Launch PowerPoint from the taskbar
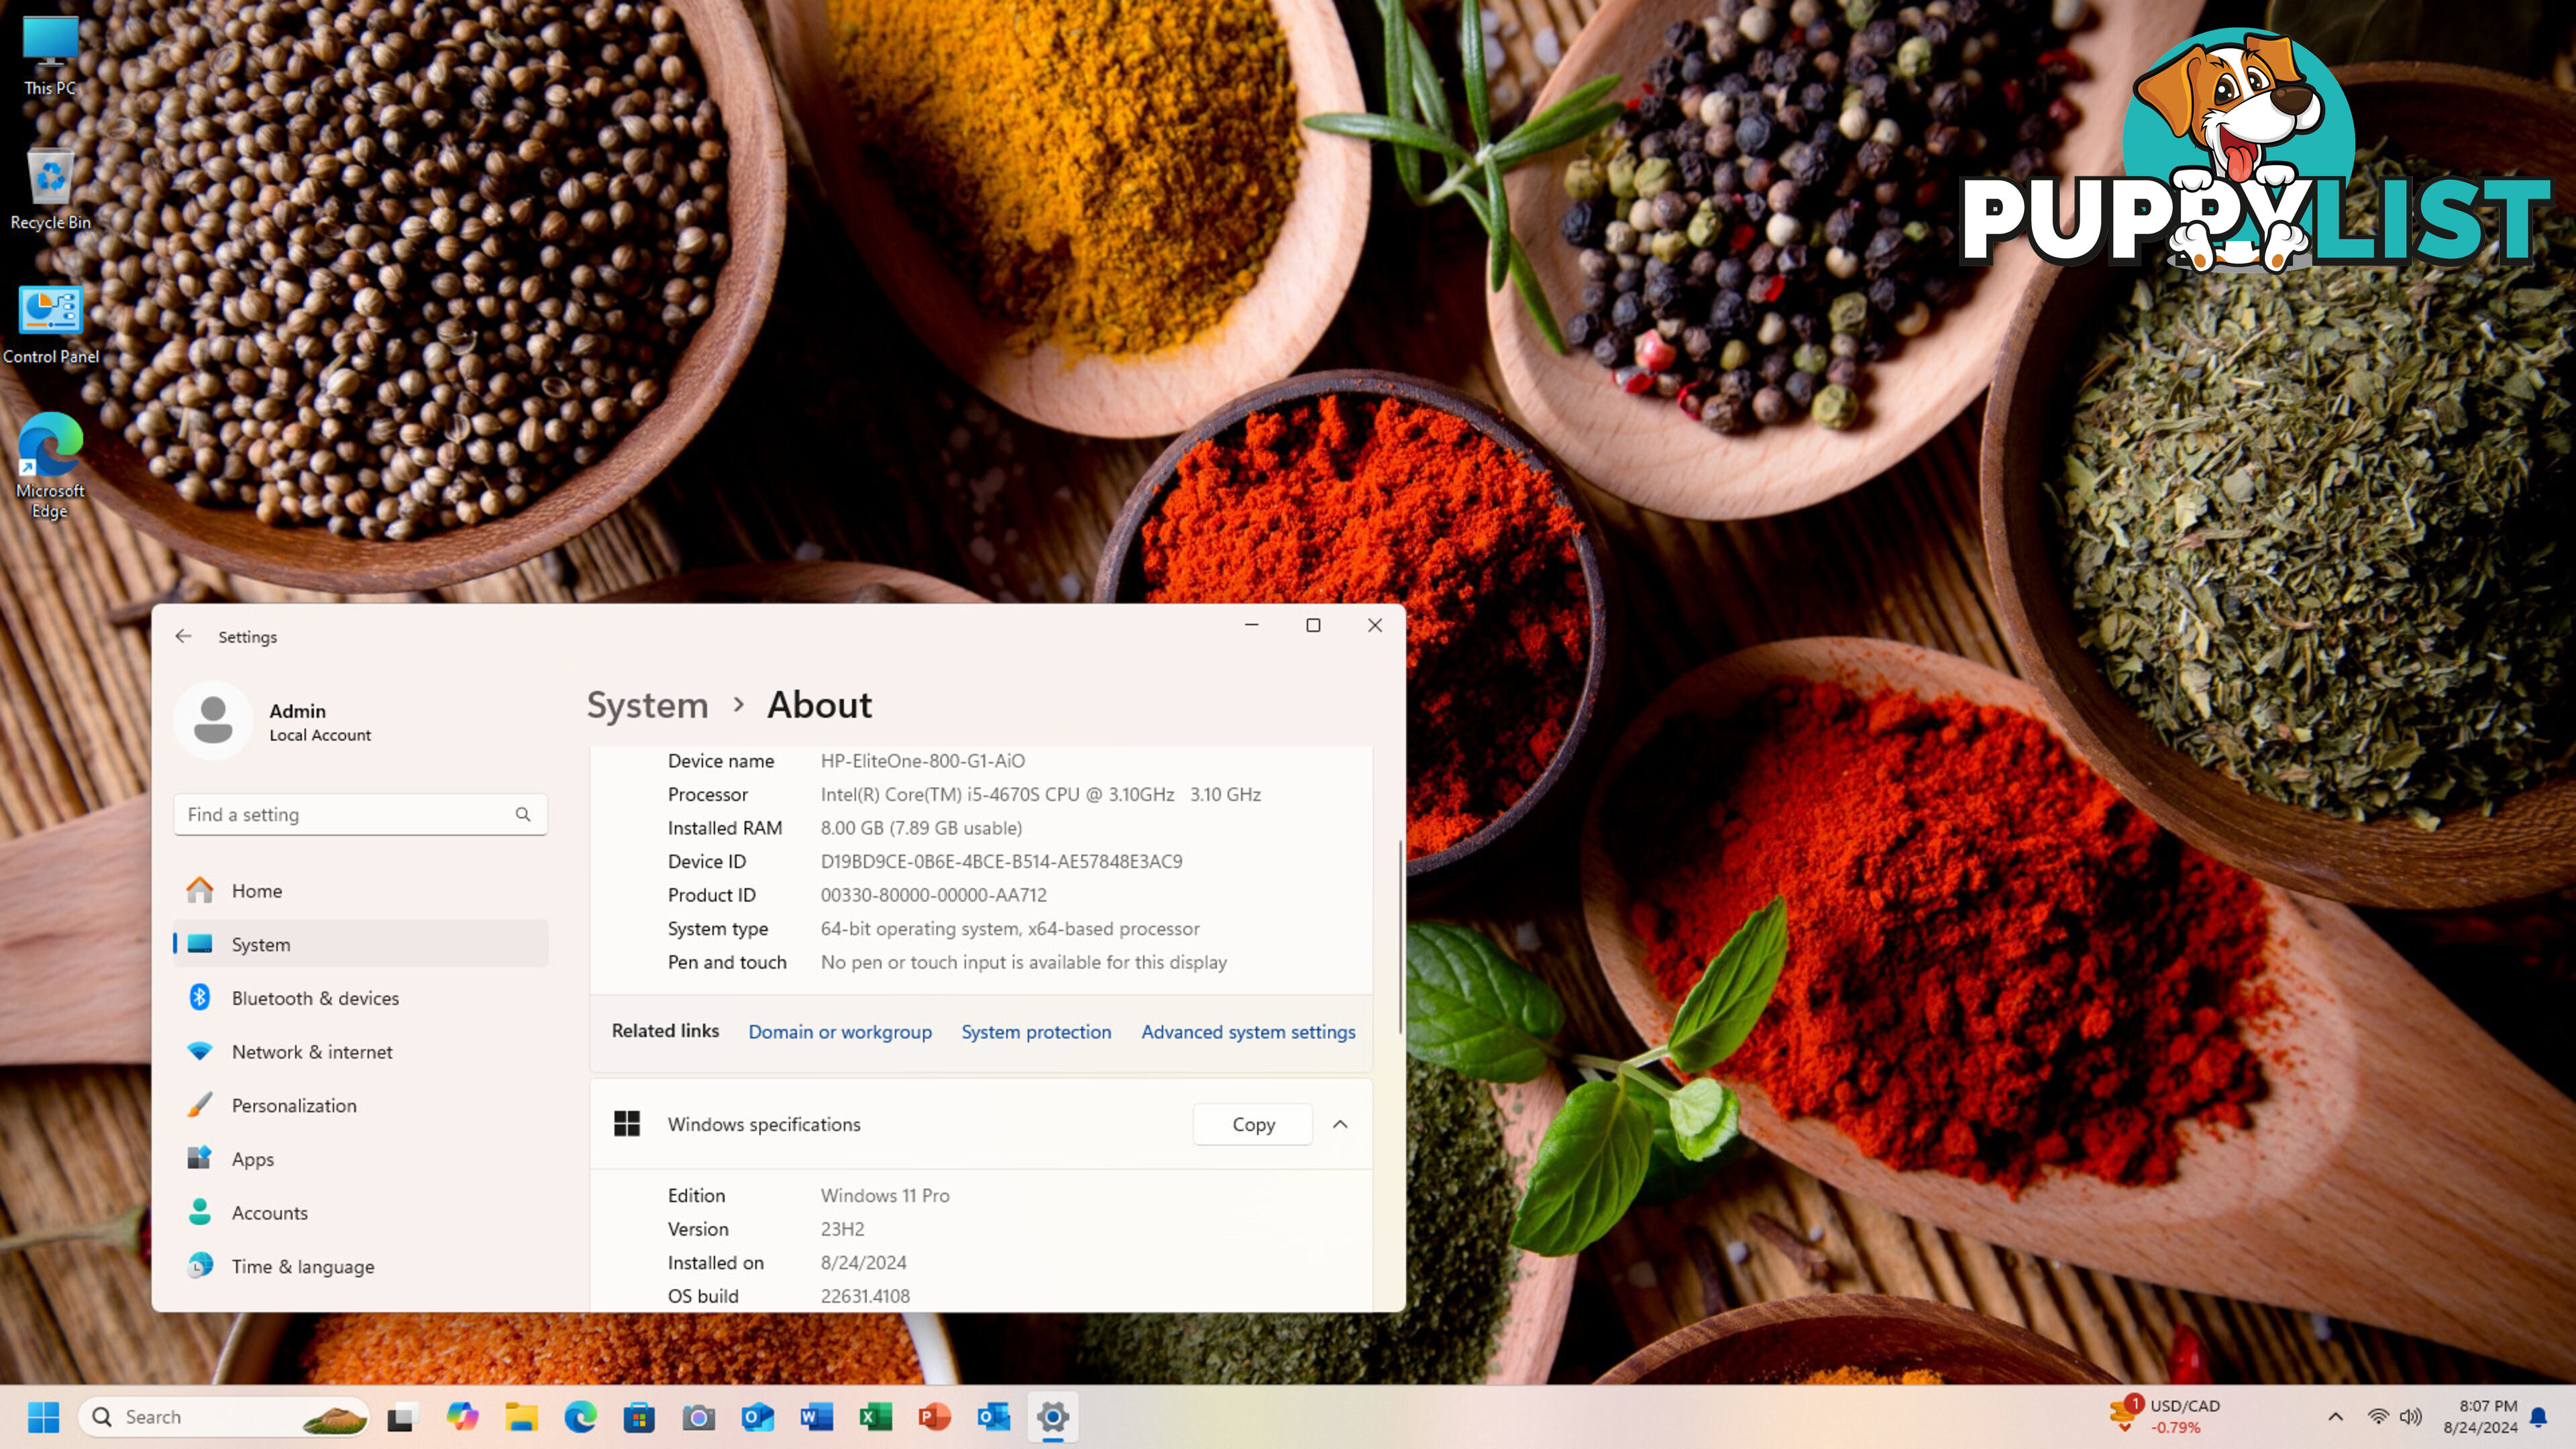The height and width of the screenshot is (1449, 2576). (x=934, y=1416)
